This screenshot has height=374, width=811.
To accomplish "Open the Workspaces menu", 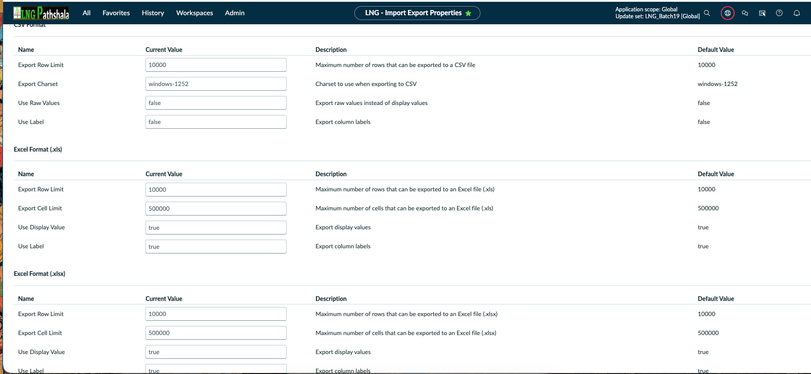I will pos(194,13).
